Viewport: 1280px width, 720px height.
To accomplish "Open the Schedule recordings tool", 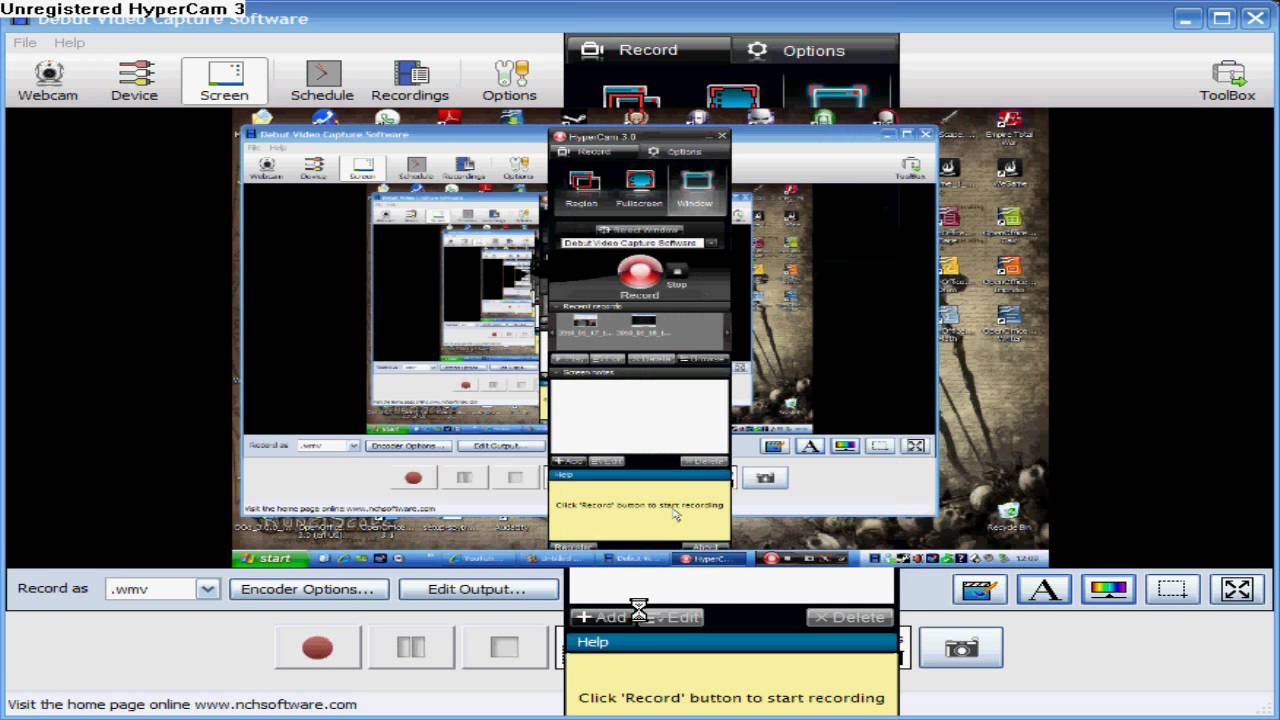I will point(322,81).
